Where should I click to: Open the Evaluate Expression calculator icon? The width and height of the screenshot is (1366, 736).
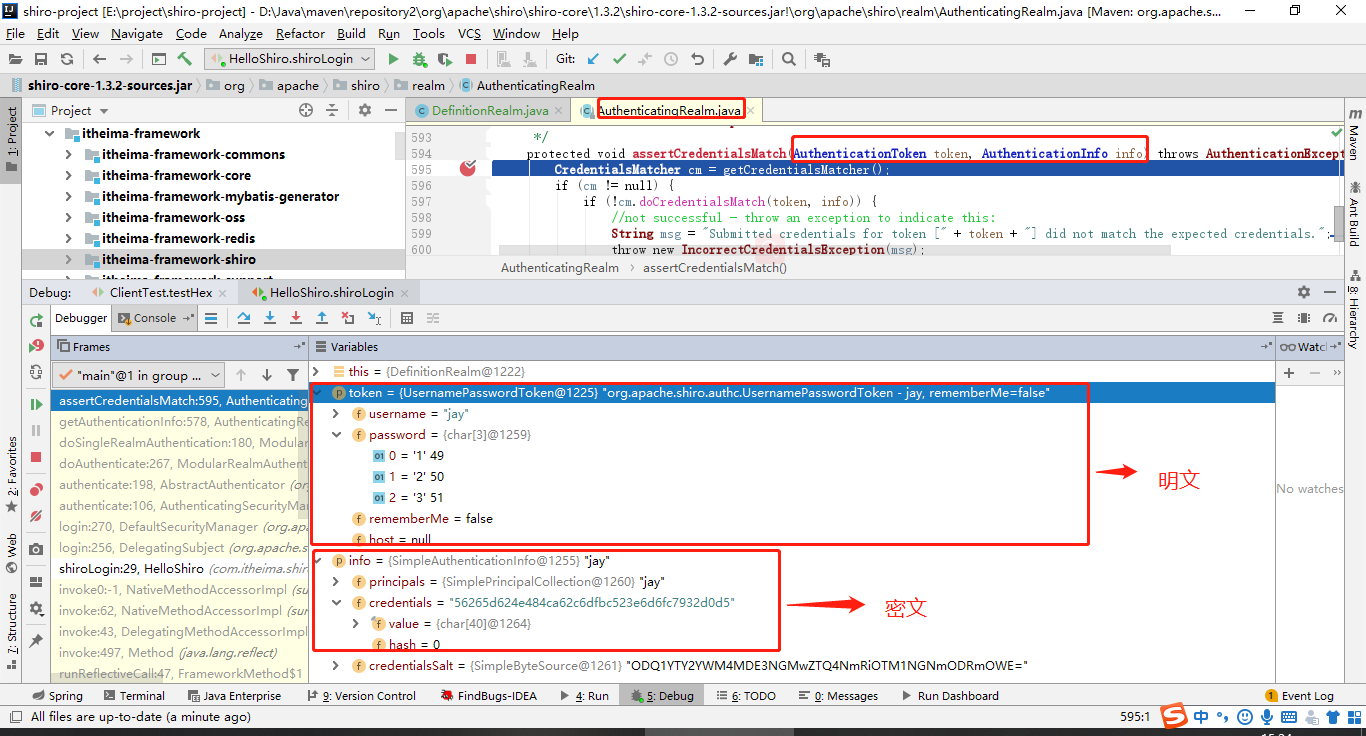point(407,318)
